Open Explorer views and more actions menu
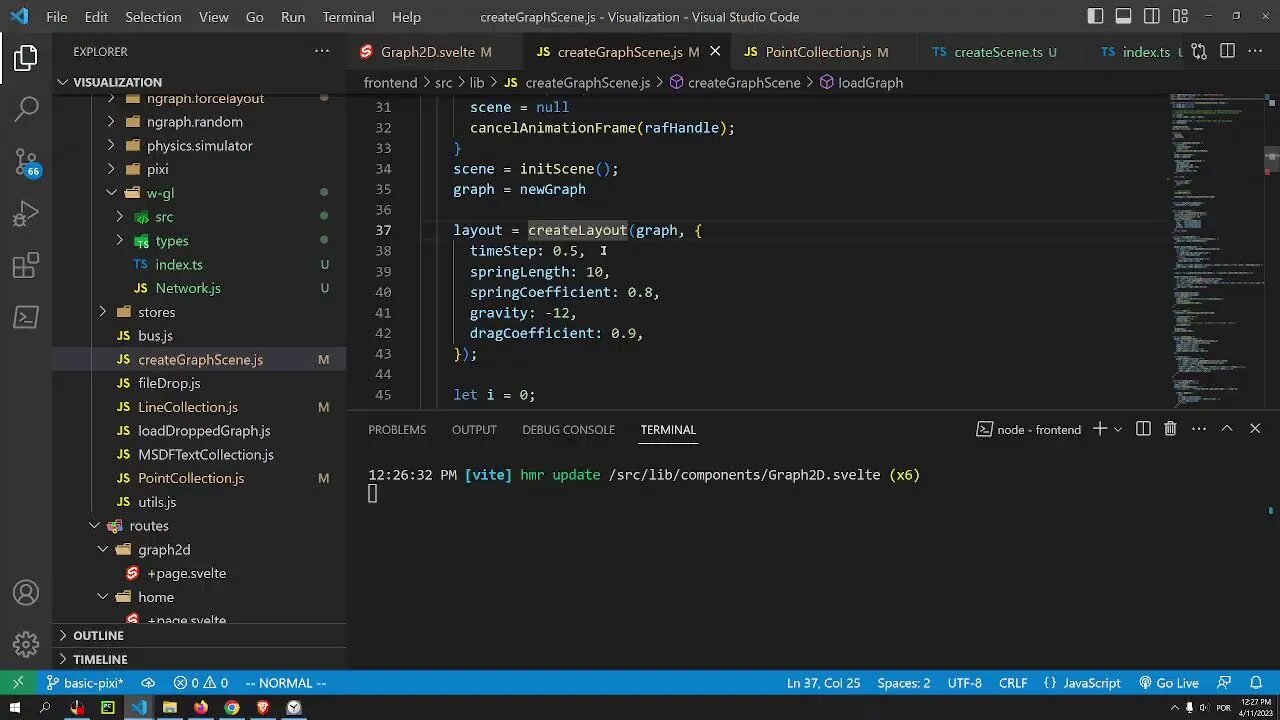This screenshot has width=1280, height=720. 322,51
